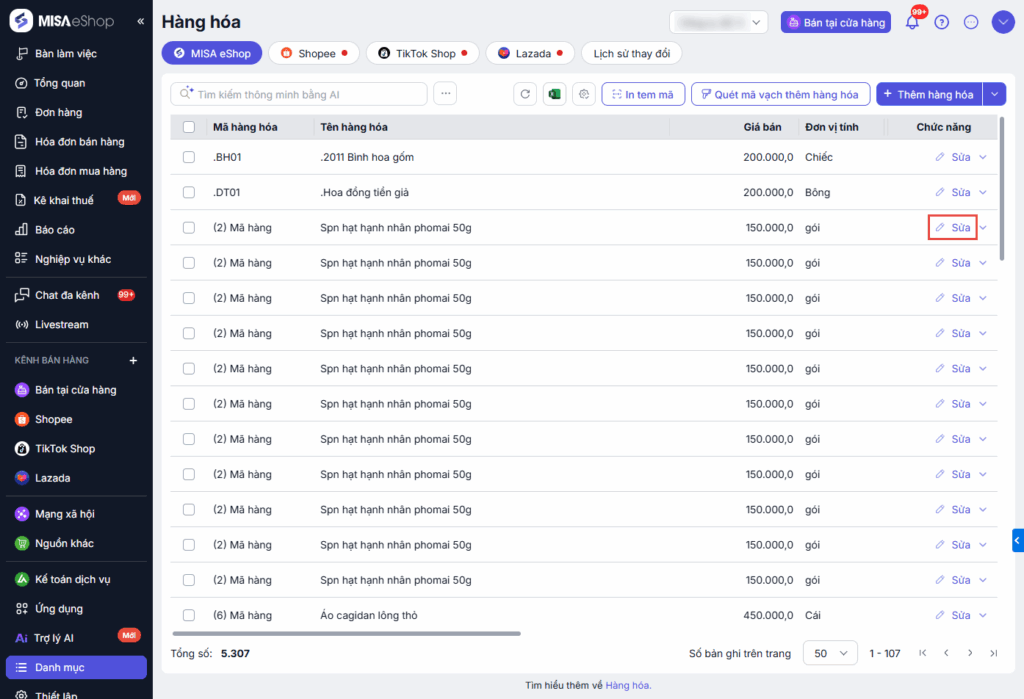Open the table settings gear icon
This screenshot has width=1024, height=699.
point(585,94)
